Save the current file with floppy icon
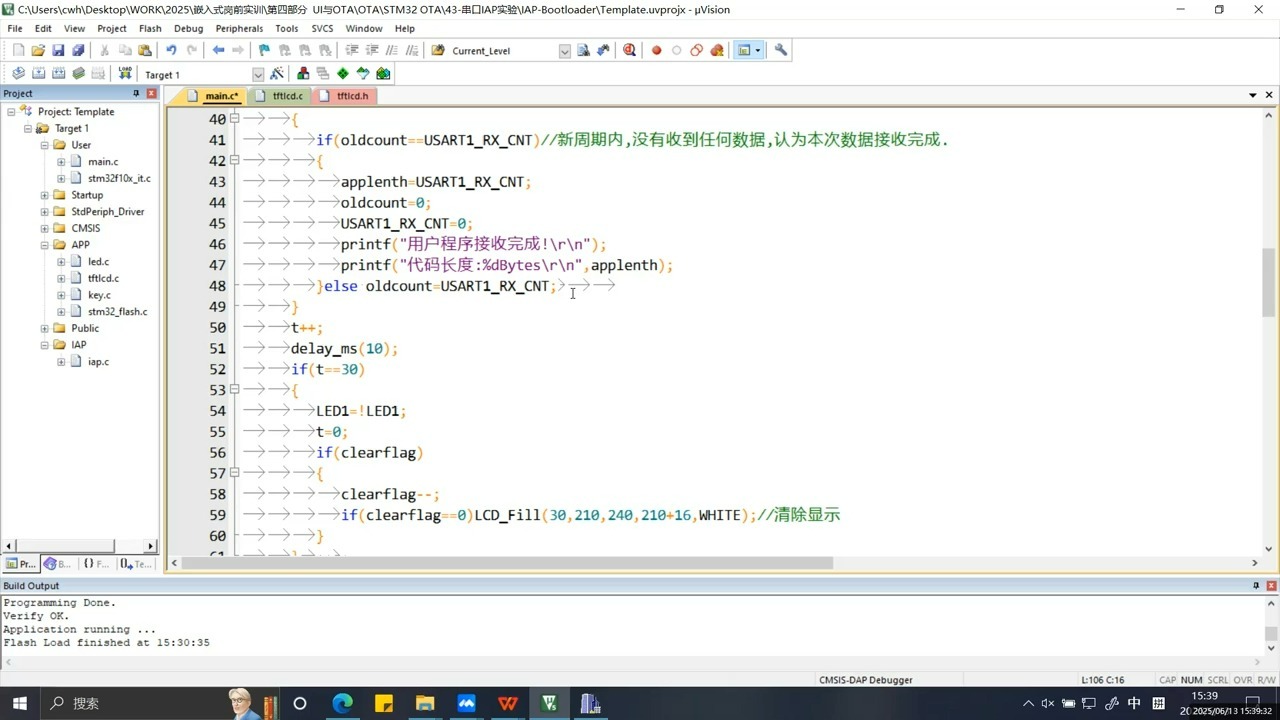This screenshot has height=720, width=1280. point(58,50)
